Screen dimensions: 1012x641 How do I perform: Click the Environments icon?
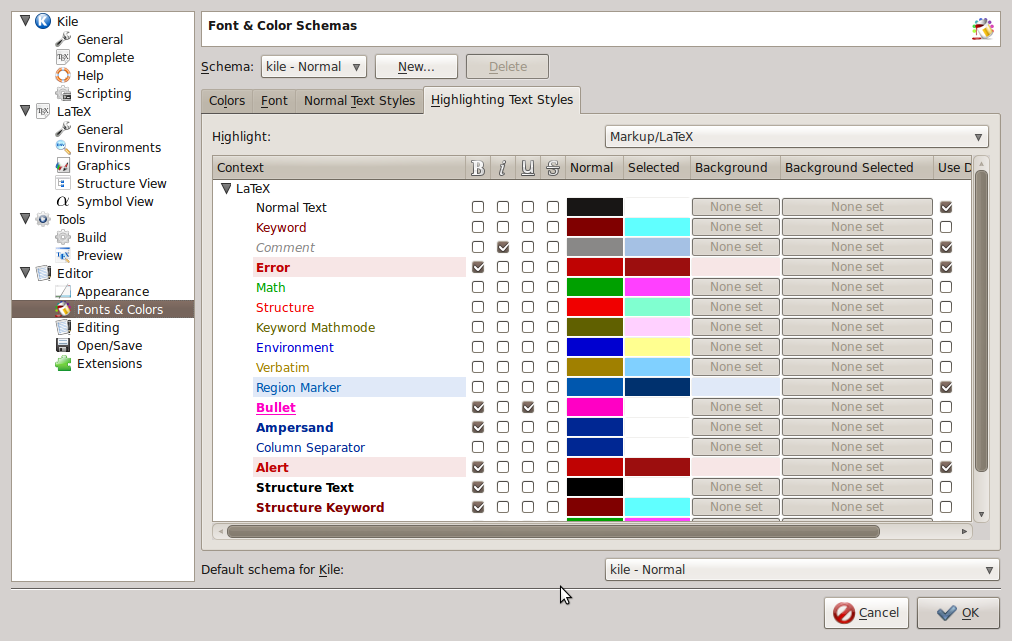tap(63, 148)
